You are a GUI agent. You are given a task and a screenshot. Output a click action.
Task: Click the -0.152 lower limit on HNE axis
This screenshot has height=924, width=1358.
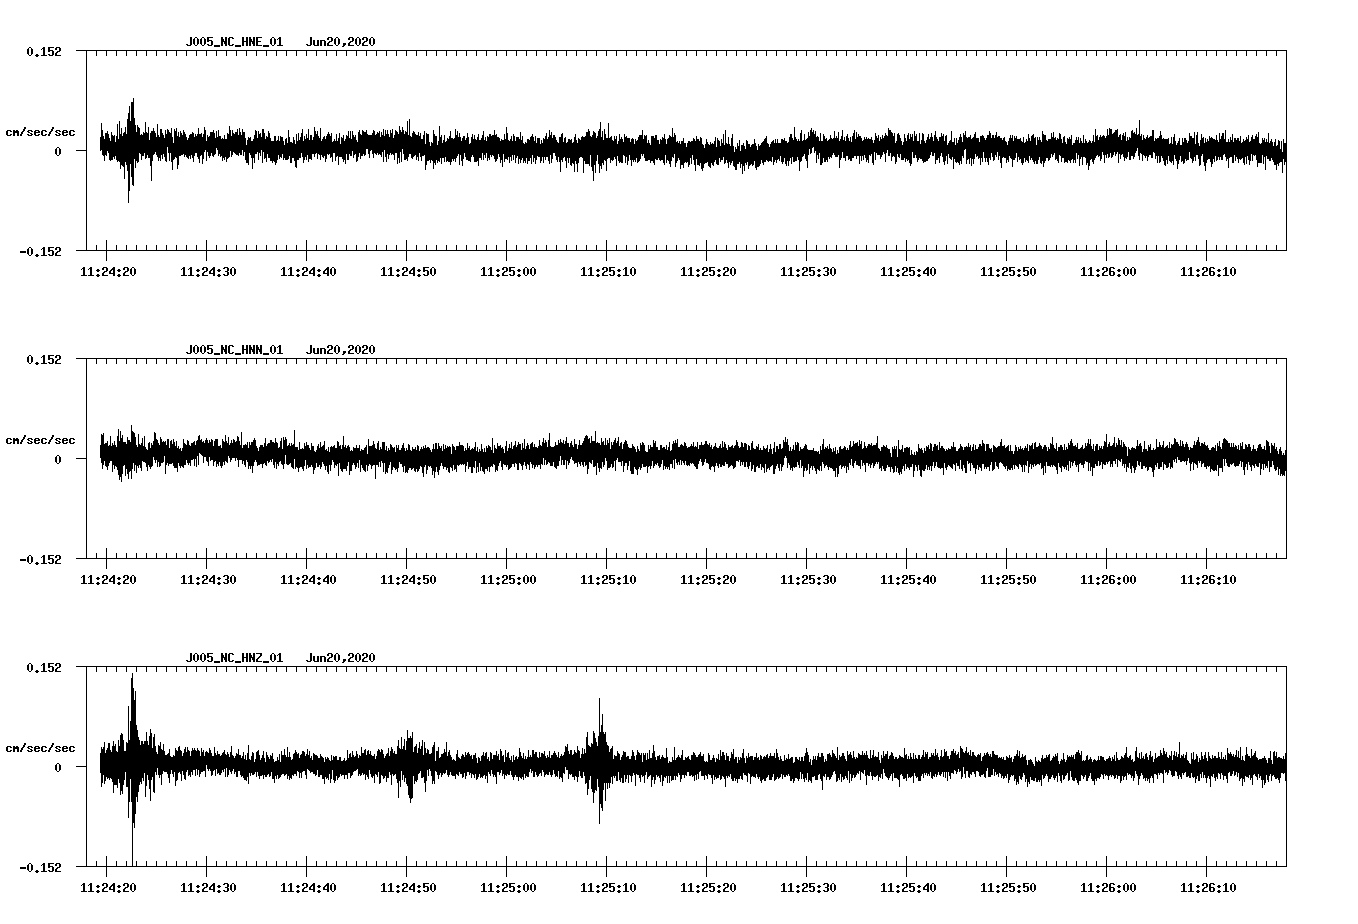pos(40,251)
